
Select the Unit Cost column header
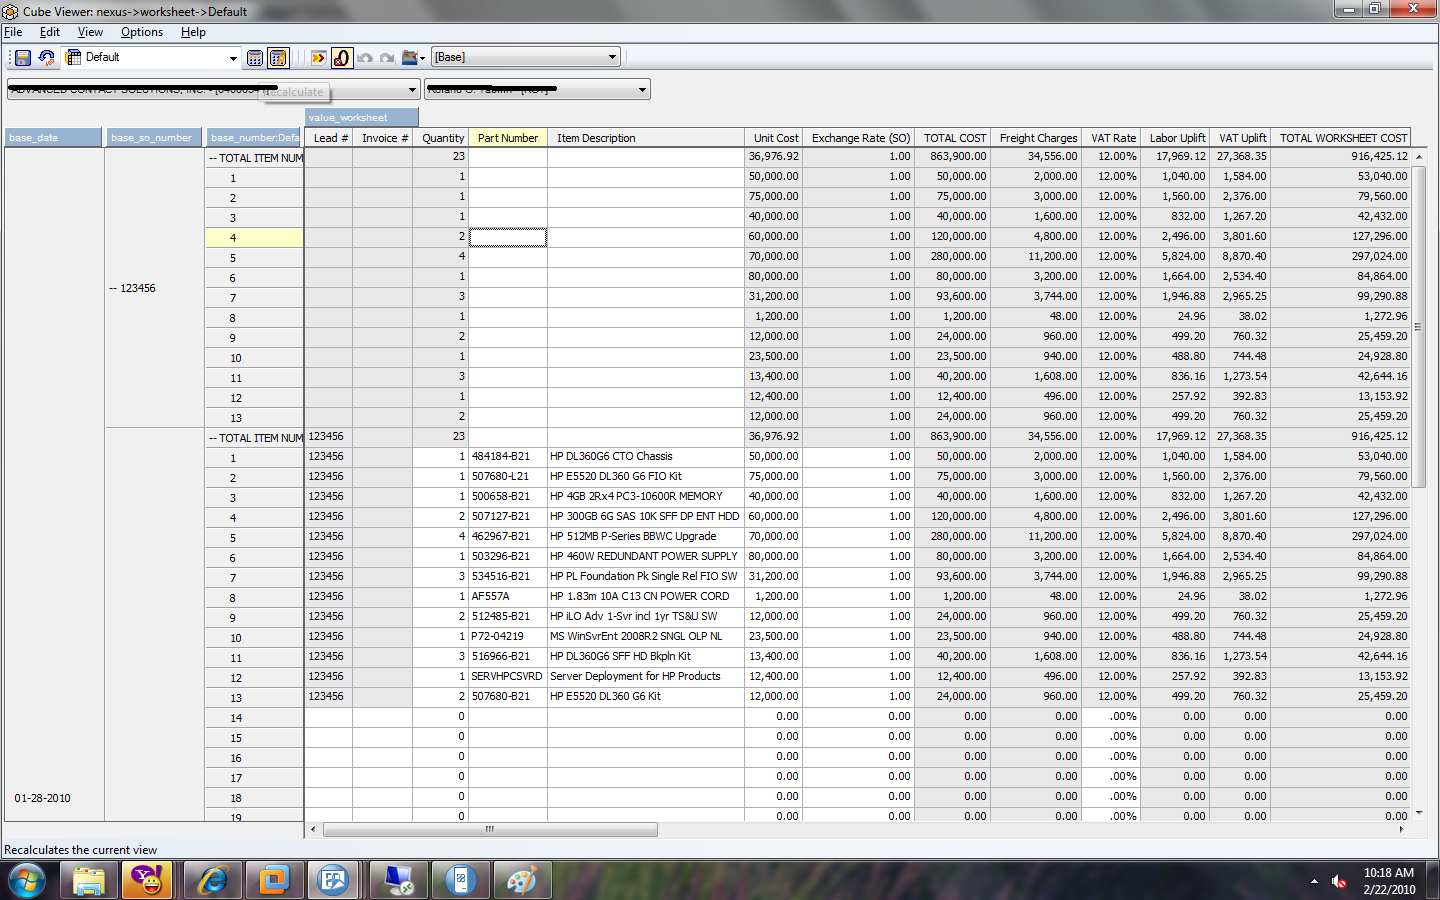774,138
